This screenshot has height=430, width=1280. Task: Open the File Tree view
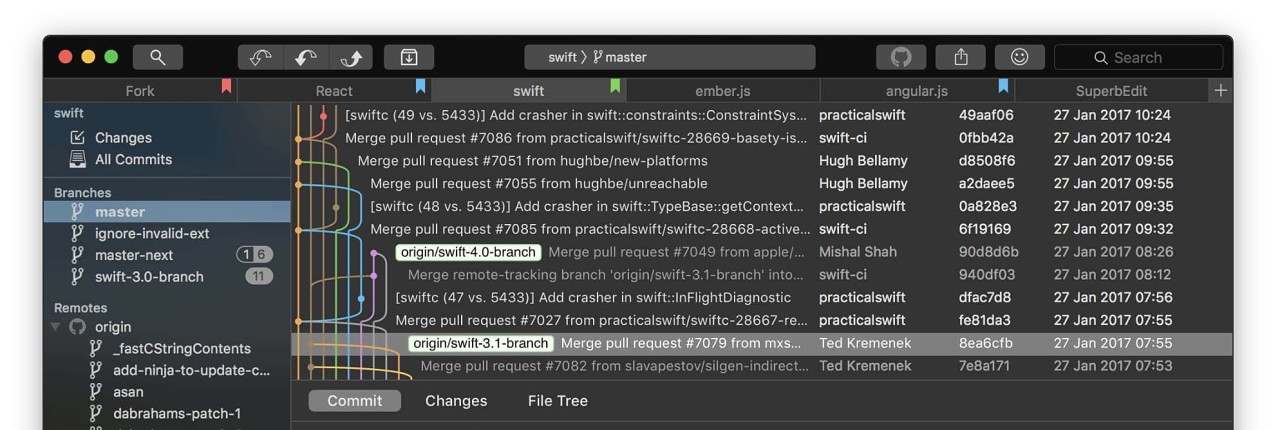click(557, 401)
